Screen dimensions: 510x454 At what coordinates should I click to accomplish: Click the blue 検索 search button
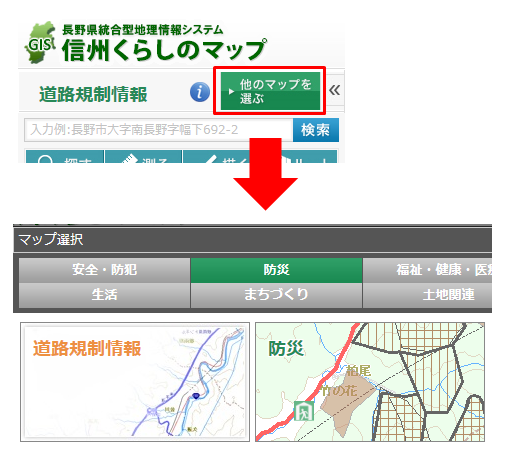pos(316,130)
